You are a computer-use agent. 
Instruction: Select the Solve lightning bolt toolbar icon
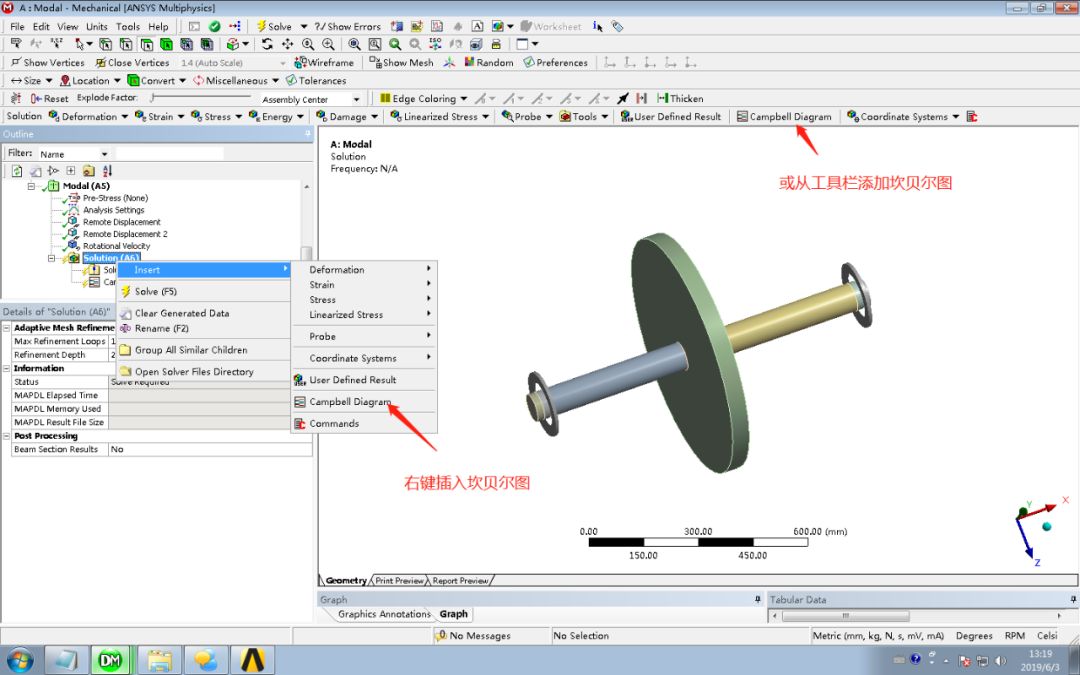(x=262, y=26)
